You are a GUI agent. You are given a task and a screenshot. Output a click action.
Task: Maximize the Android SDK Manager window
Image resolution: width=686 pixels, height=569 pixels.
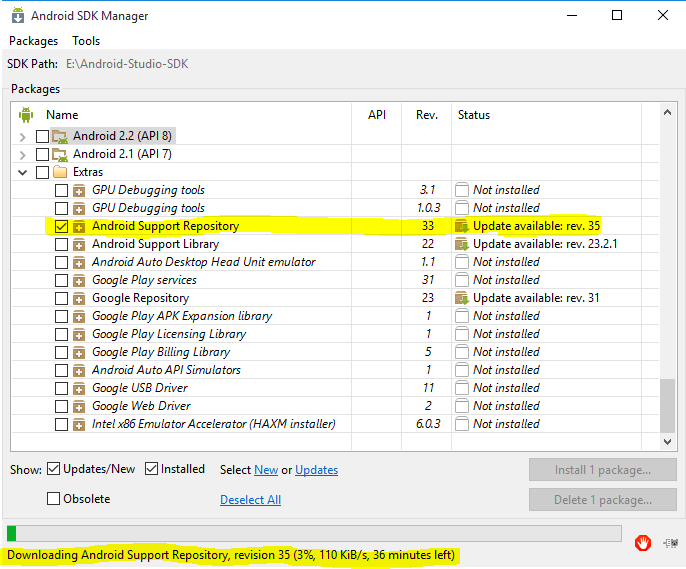[617, 15]
